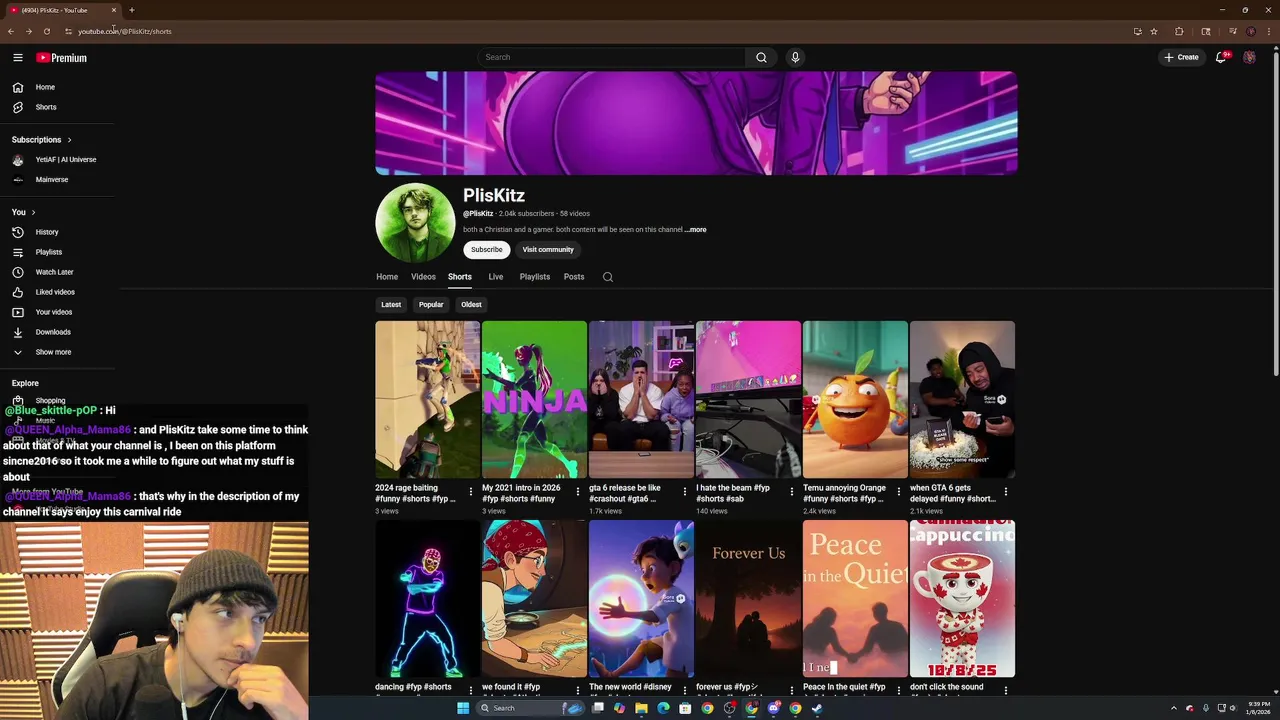Open the Chrome three-dot menu
Screen dimensions: 1280x720
[1268, 31]
